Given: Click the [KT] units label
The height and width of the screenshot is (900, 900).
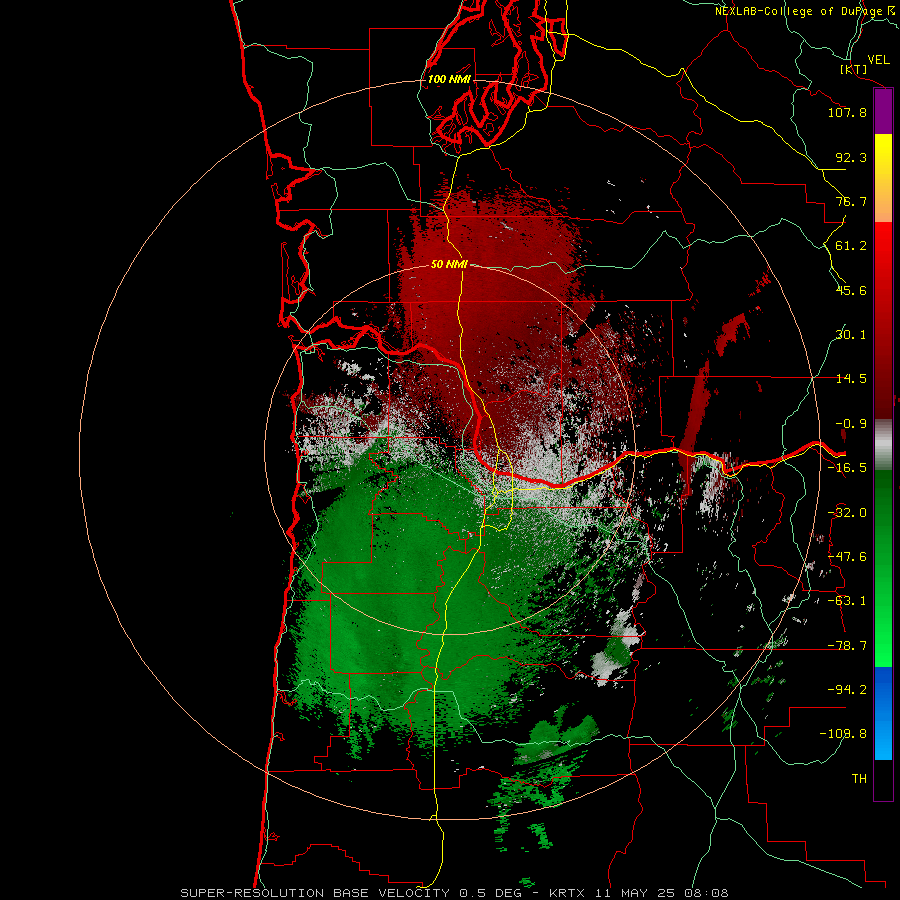Looking at the screenshot, I should click(854, 69).
